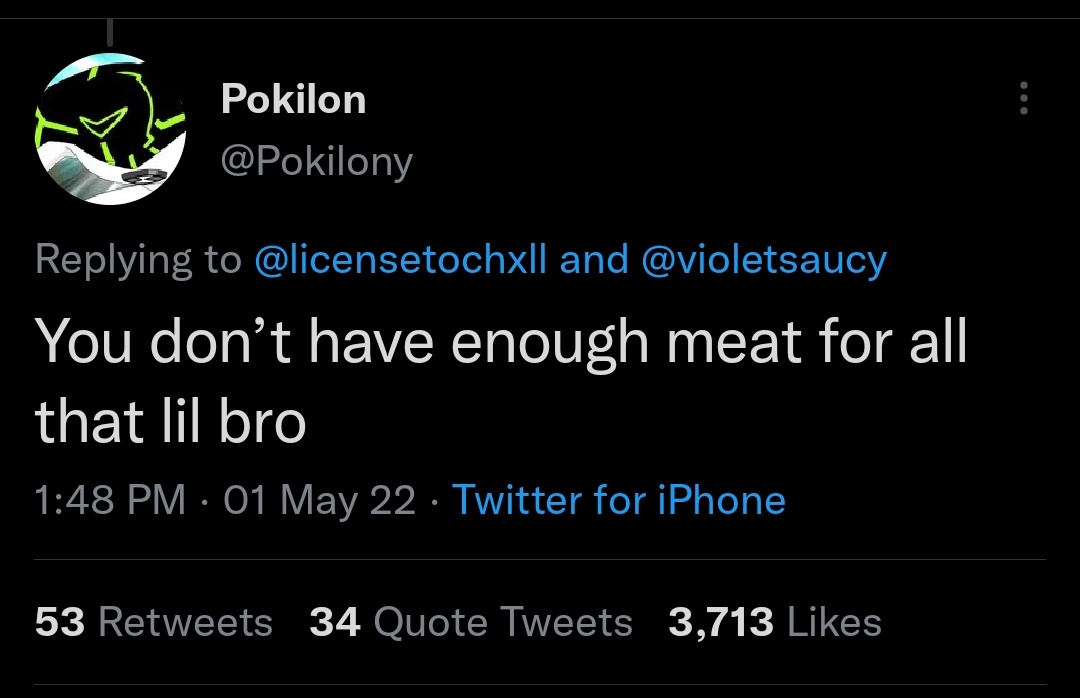Viewport: 1080px width, 698px height.
Task: Select the 'Replying to' label
Action: tap(138, 260)
